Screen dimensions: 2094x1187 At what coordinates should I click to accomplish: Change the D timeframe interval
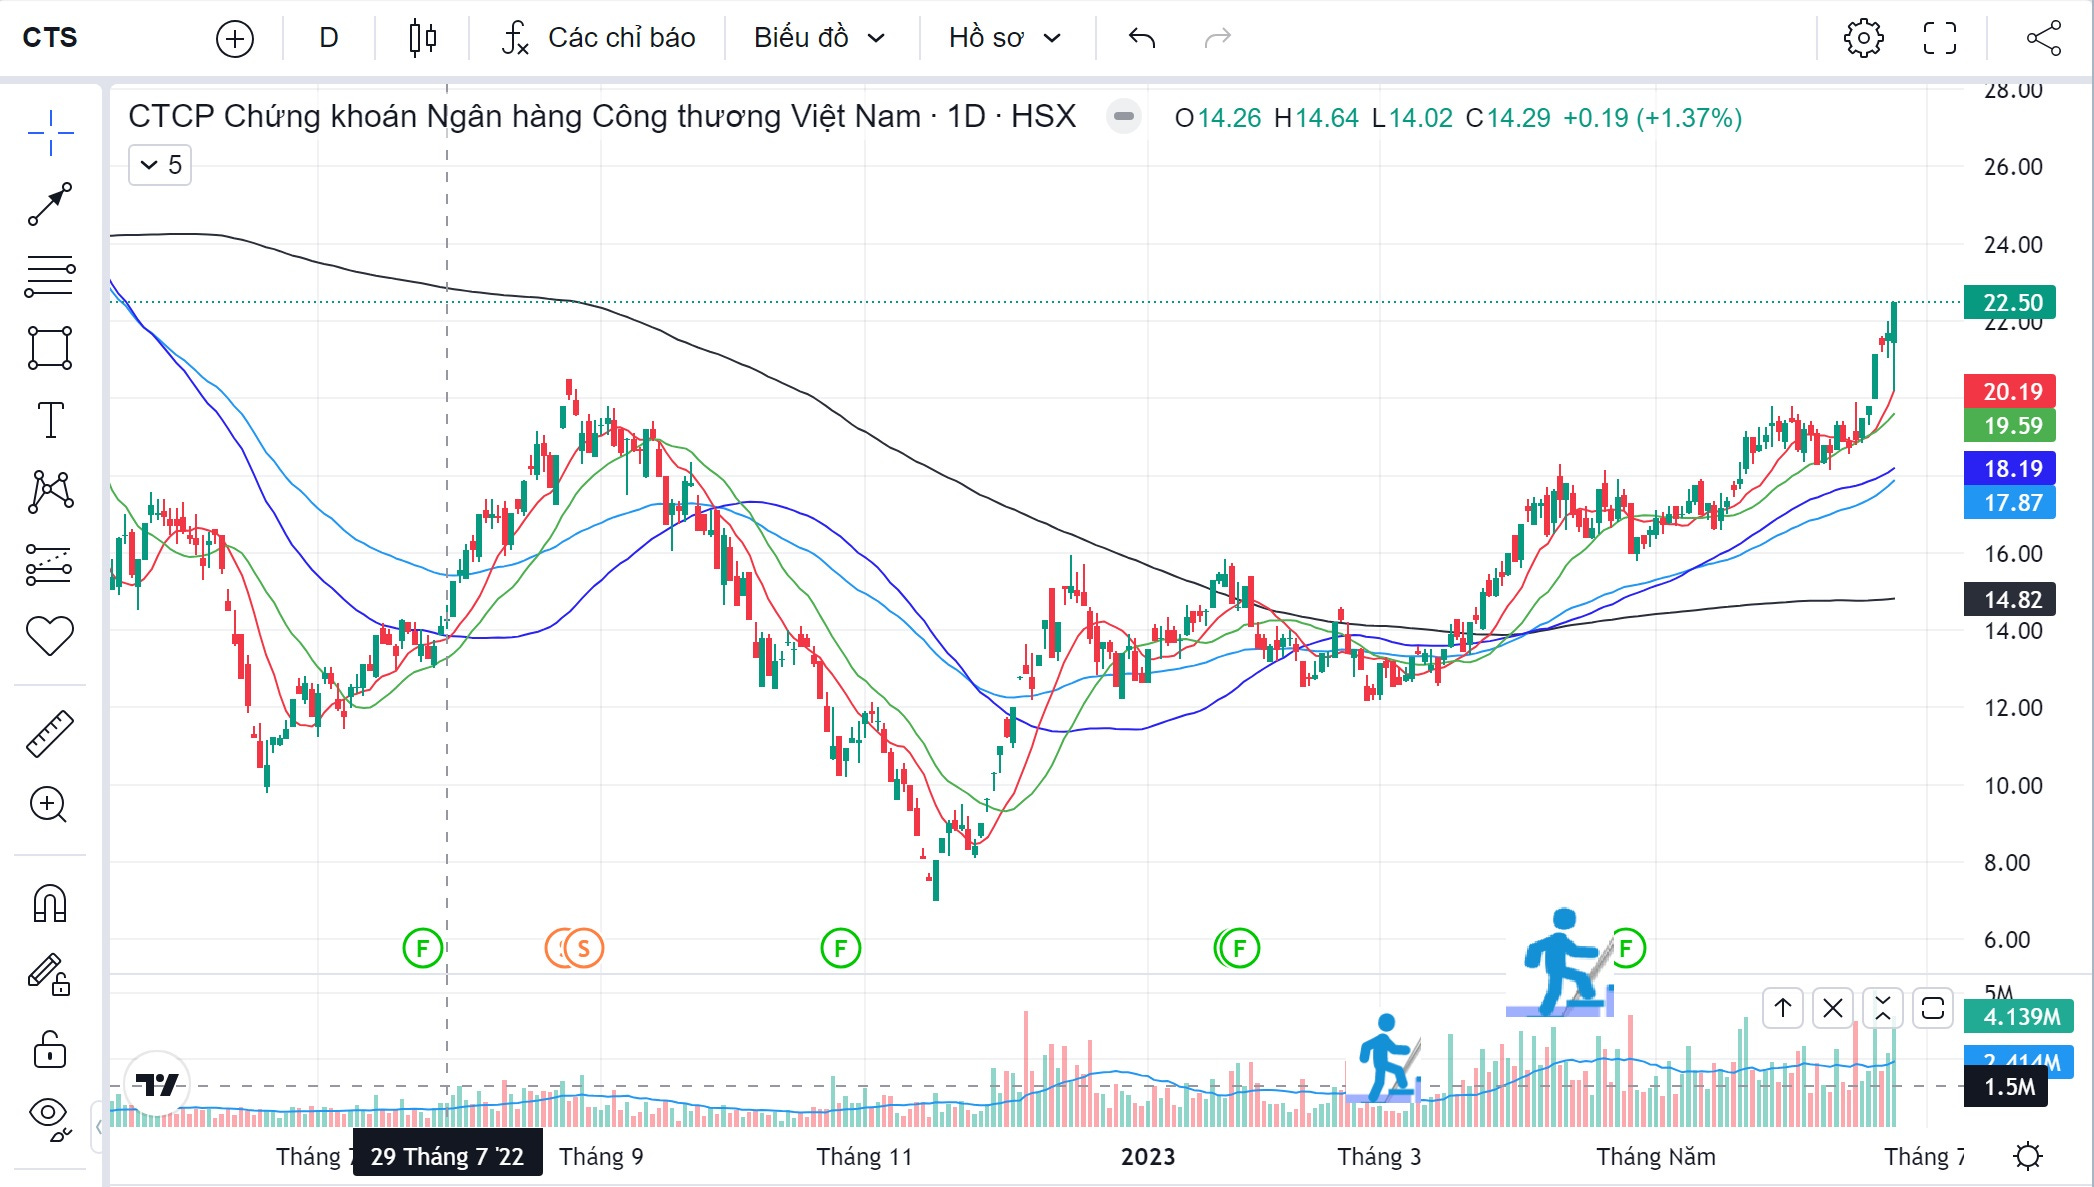pyautogui.click(x=328, y=38)
